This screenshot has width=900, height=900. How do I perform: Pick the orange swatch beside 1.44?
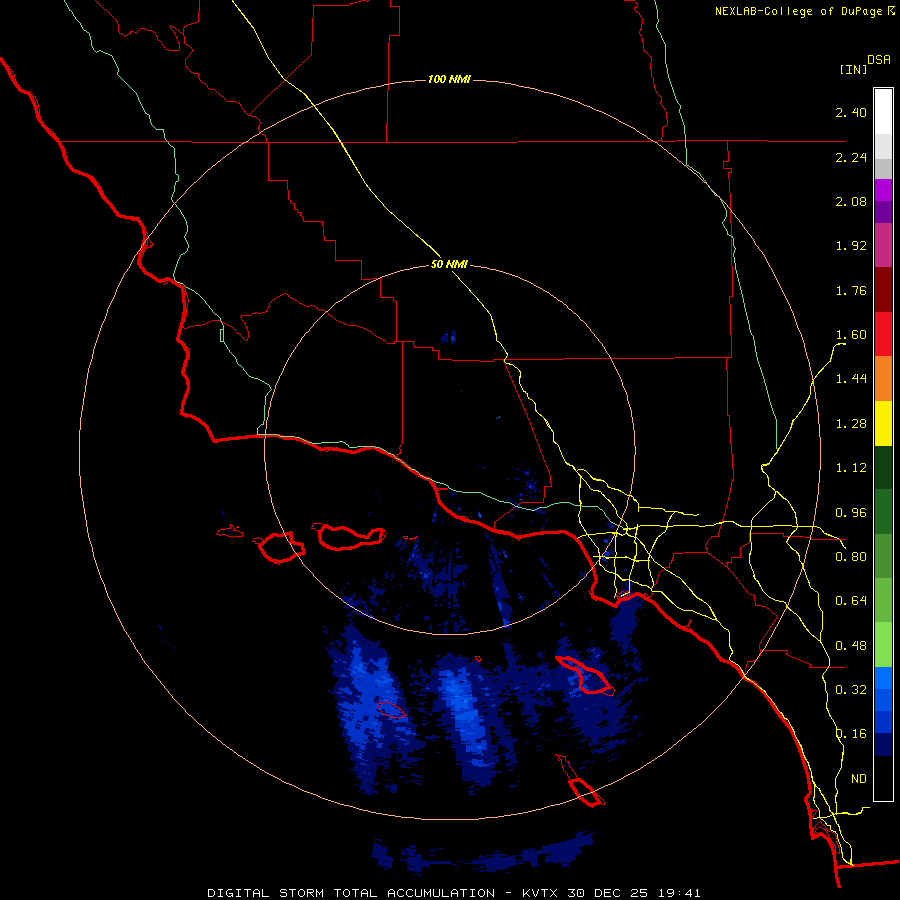click(883, 379)
